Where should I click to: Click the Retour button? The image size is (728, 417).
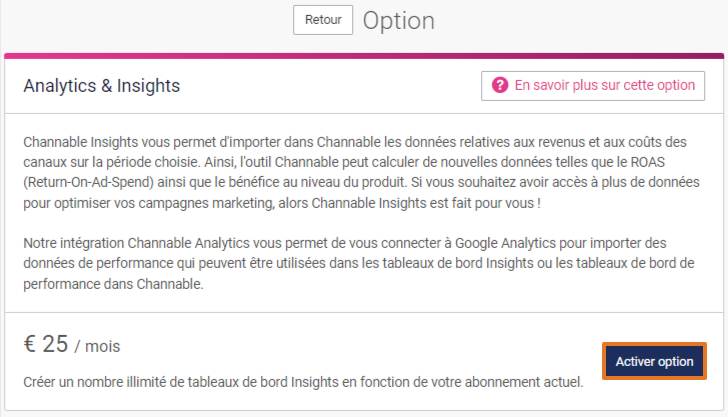[x=323, y=20]
